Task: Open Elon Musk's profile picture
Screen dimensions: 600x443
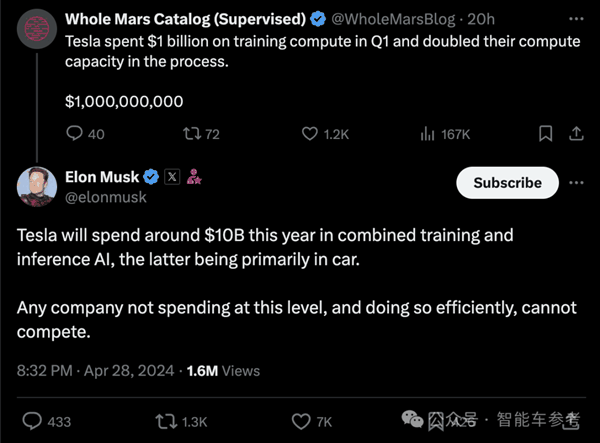Action: (x=38, y=186)
